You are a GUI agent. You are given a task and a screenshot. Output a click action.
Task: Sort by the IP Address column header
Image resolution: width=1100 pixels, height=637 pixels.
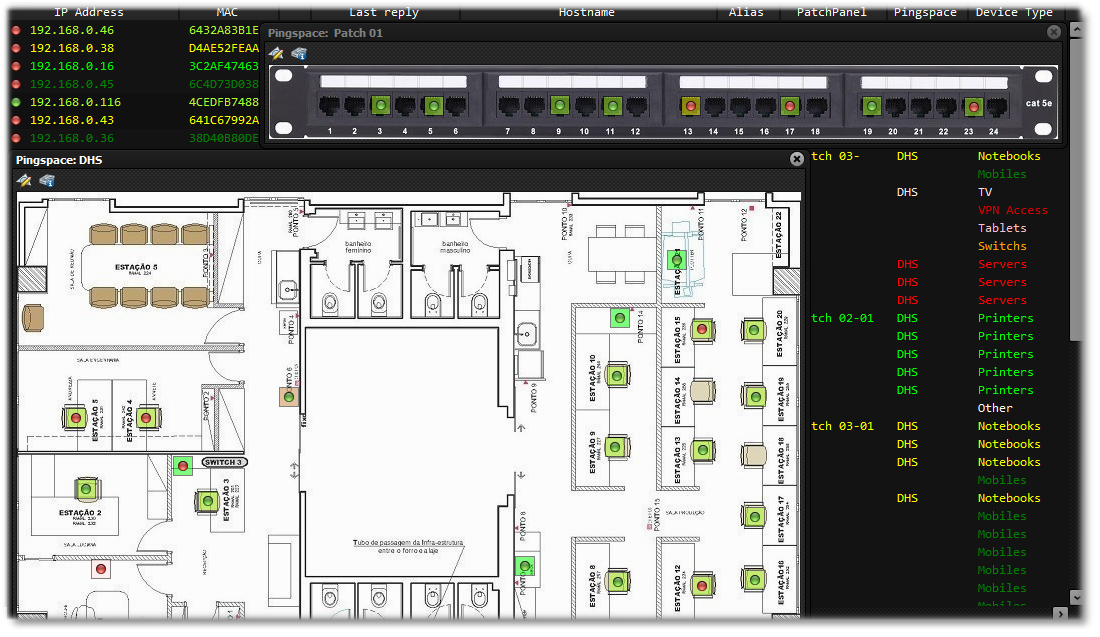[x=89, y=13]
